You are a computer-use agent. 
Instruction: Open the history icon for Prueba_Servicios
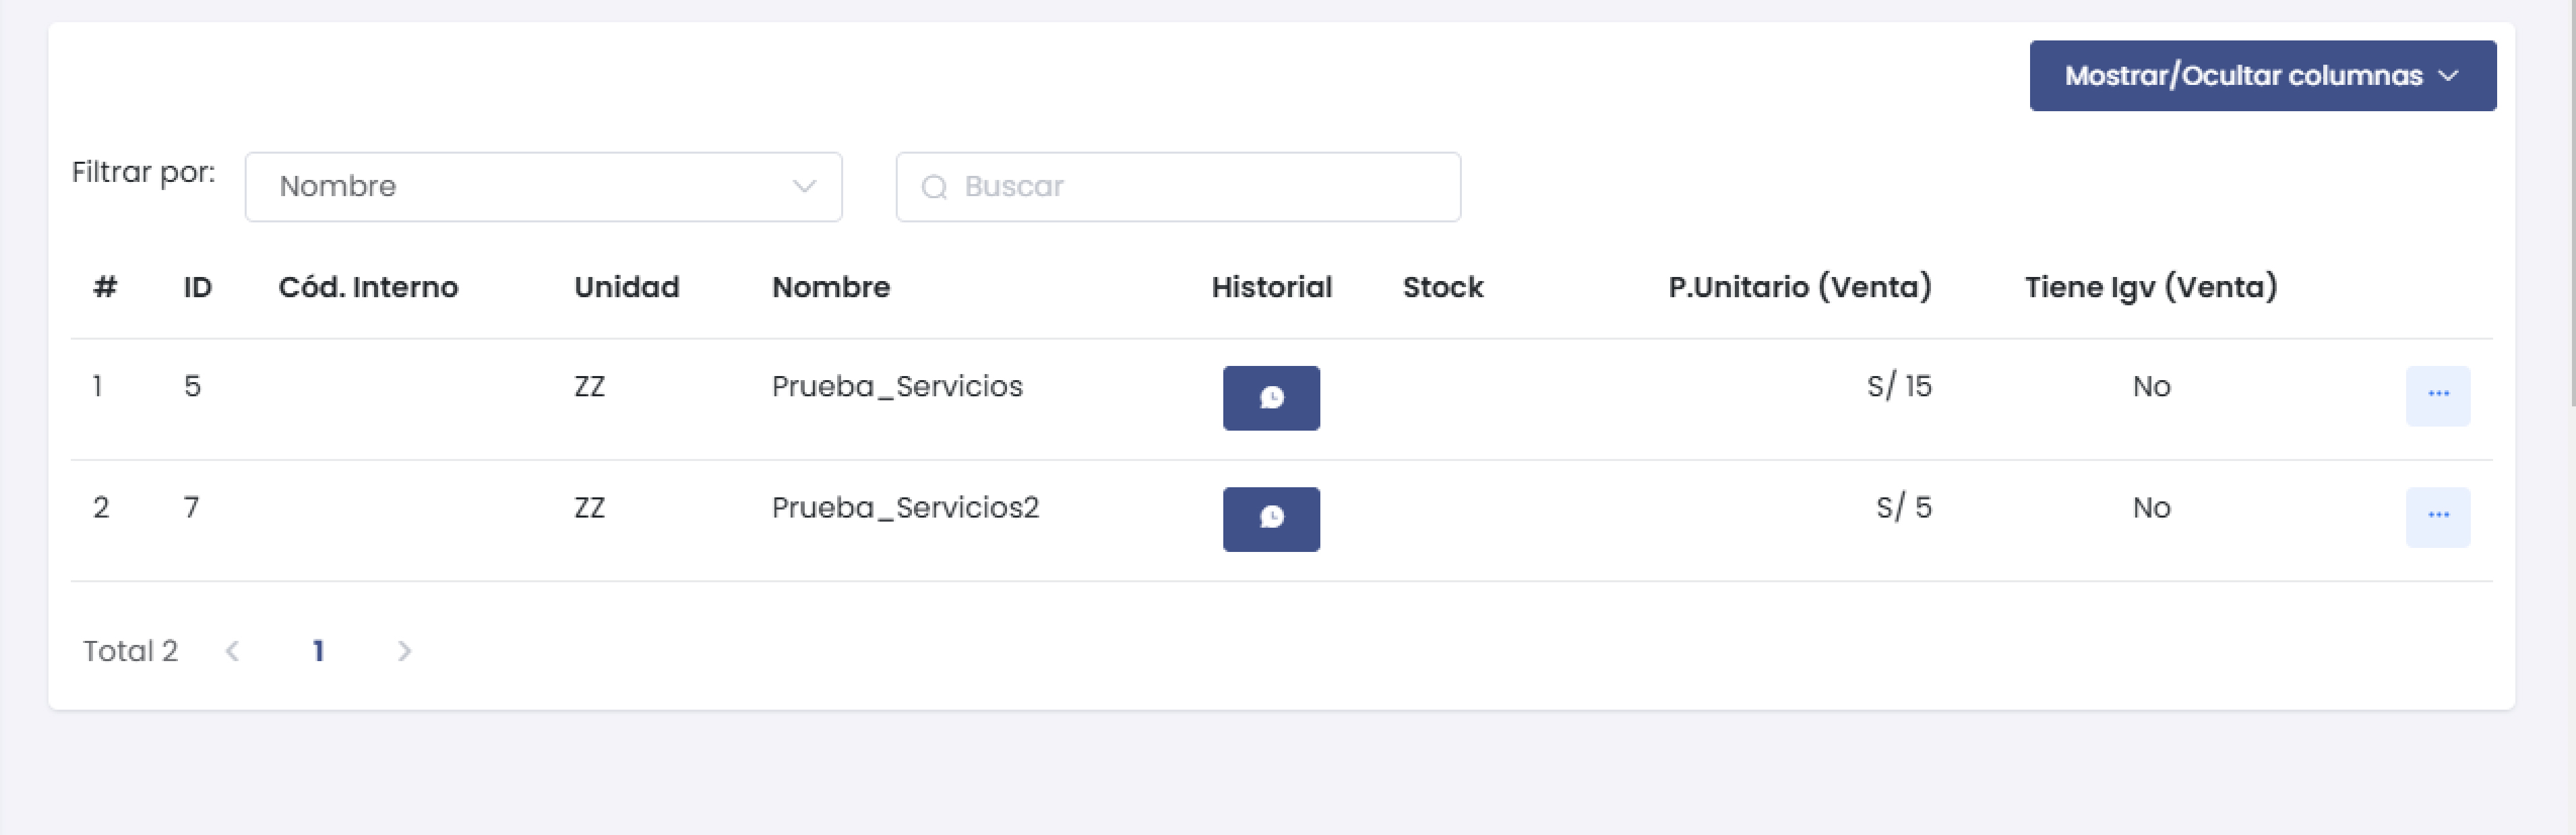click(x=1271, y=398)
